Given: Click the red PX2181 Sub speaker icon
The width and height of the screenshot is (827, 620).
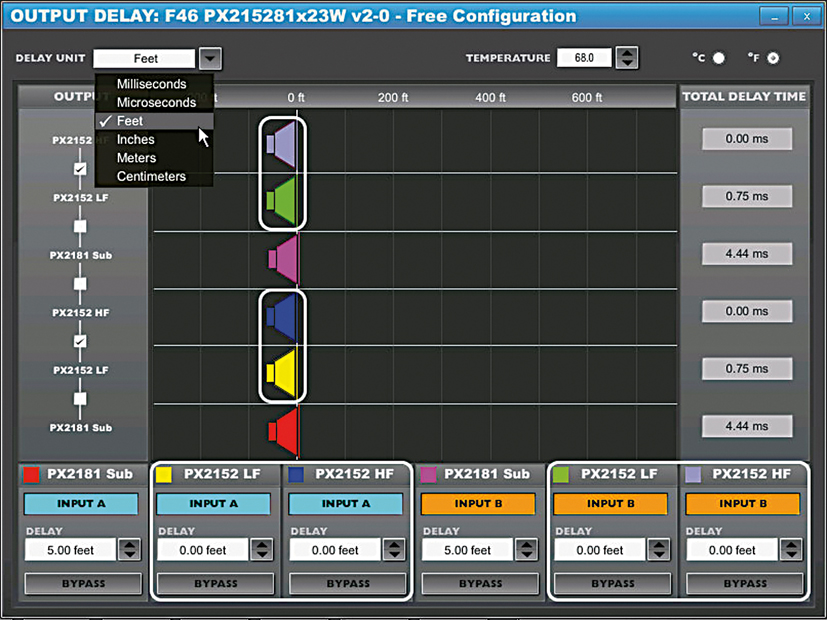Looking at the screenshot, I should click(x=284, y=432).
